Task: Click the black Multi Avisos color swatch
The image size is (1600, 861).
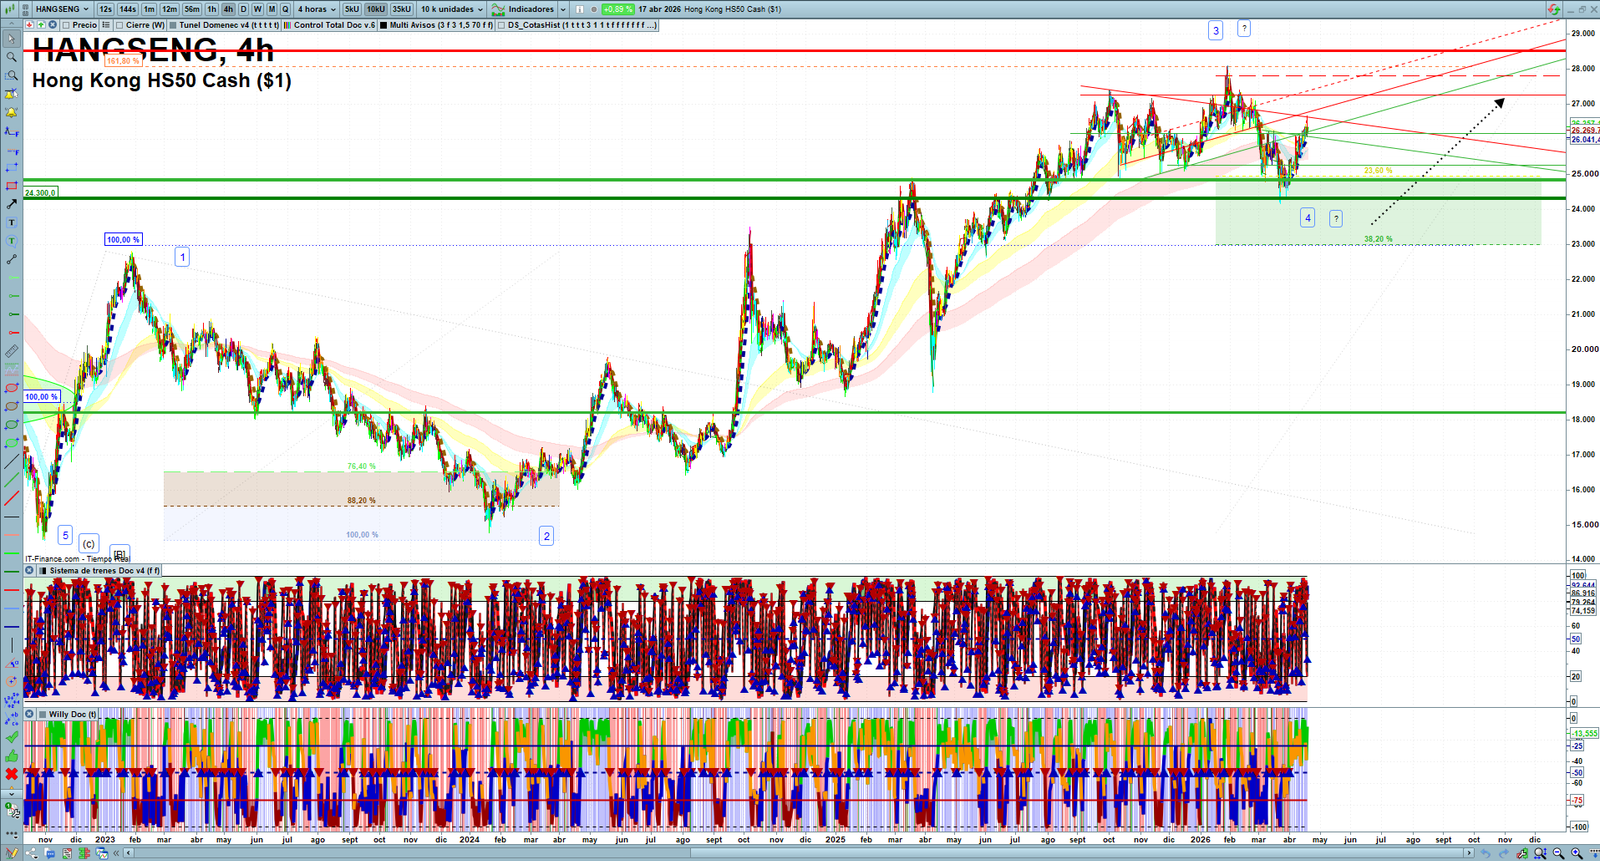Action: point(384,25)
